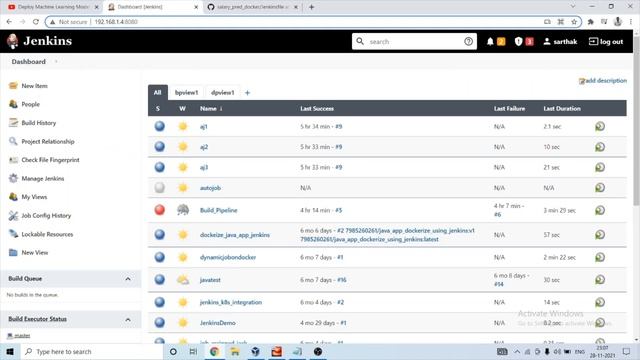Open Windows Start menu

point(10,351)
